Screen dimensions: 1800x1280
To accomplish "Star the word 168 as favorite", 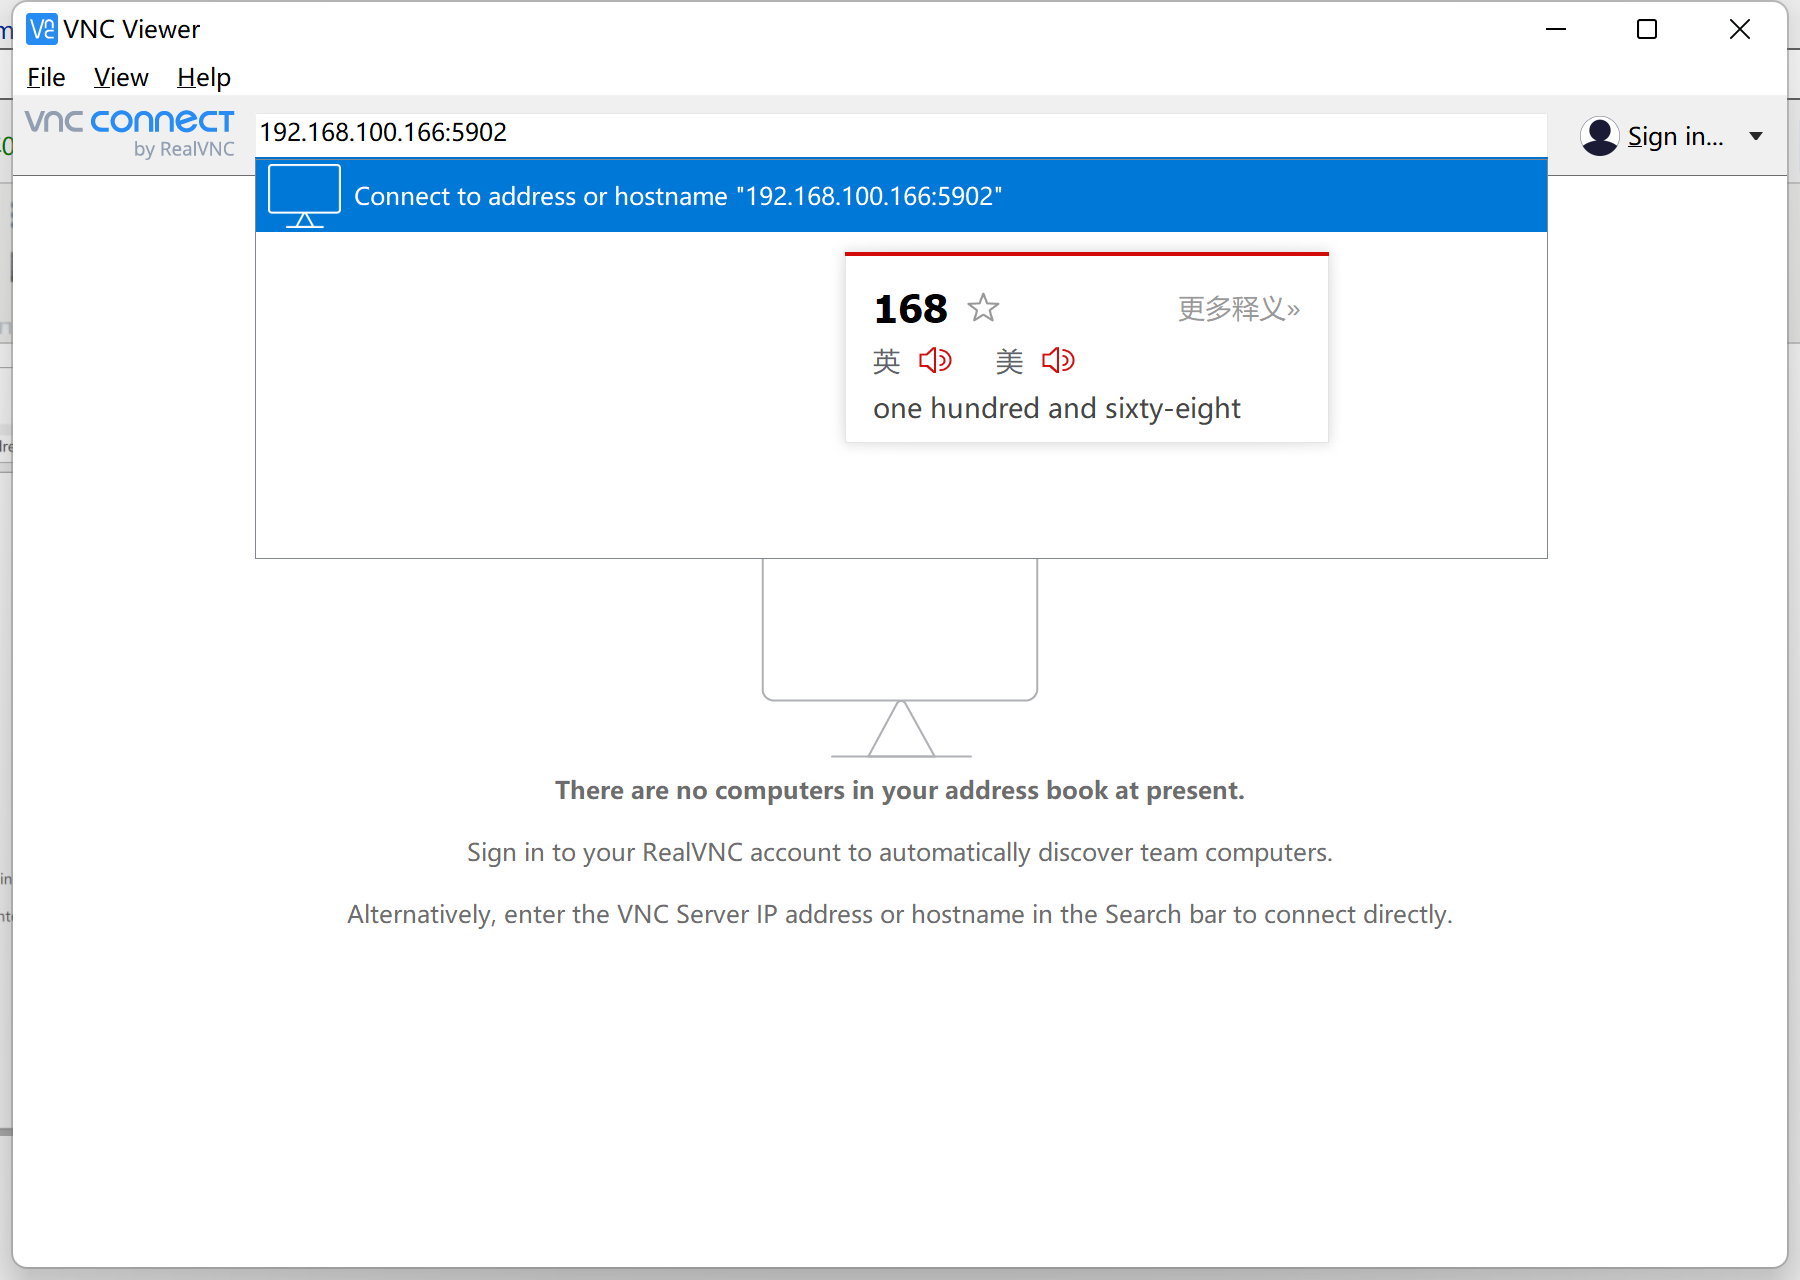I will tap(984, 308).
